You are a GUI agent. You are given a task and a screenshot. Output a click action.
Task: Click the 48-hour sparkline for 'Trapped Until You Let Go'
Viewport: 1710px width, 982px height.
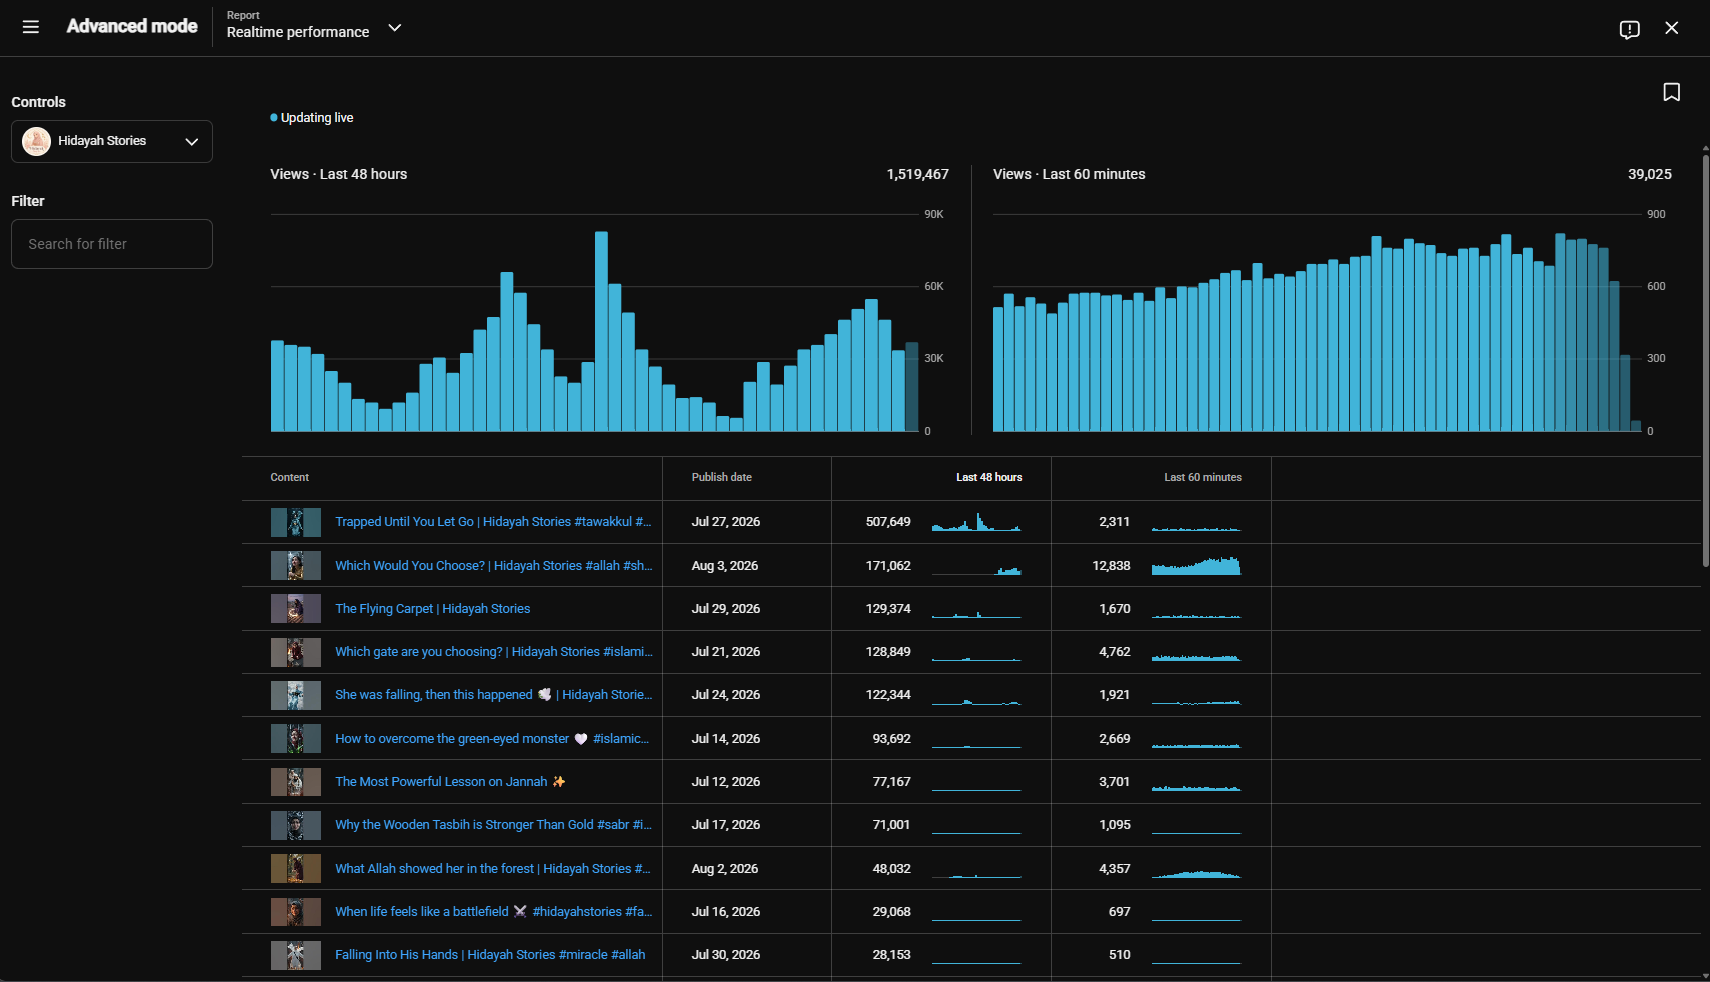click(x=976, y=522)
